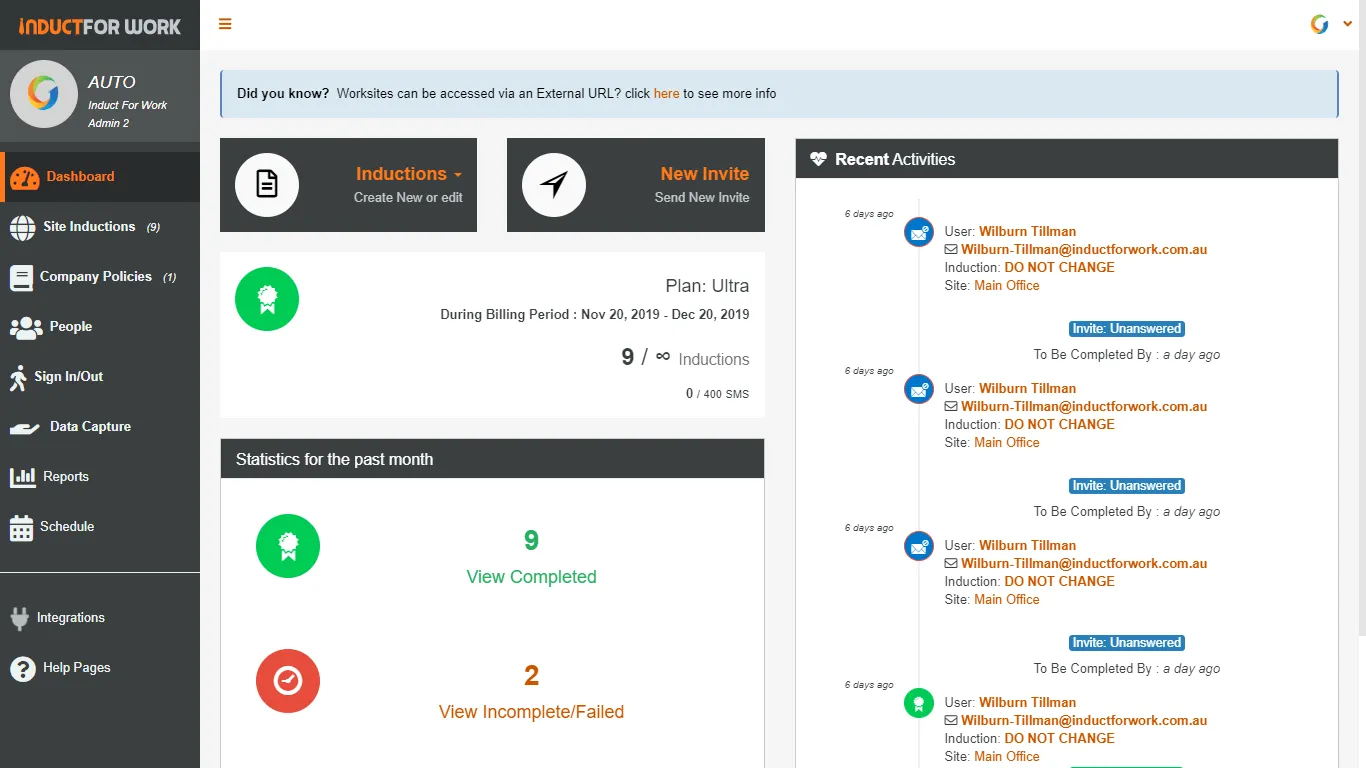View Completed inductions
Screen dimensions: 1366x768
pyautogui.click(x=531, y=577)
